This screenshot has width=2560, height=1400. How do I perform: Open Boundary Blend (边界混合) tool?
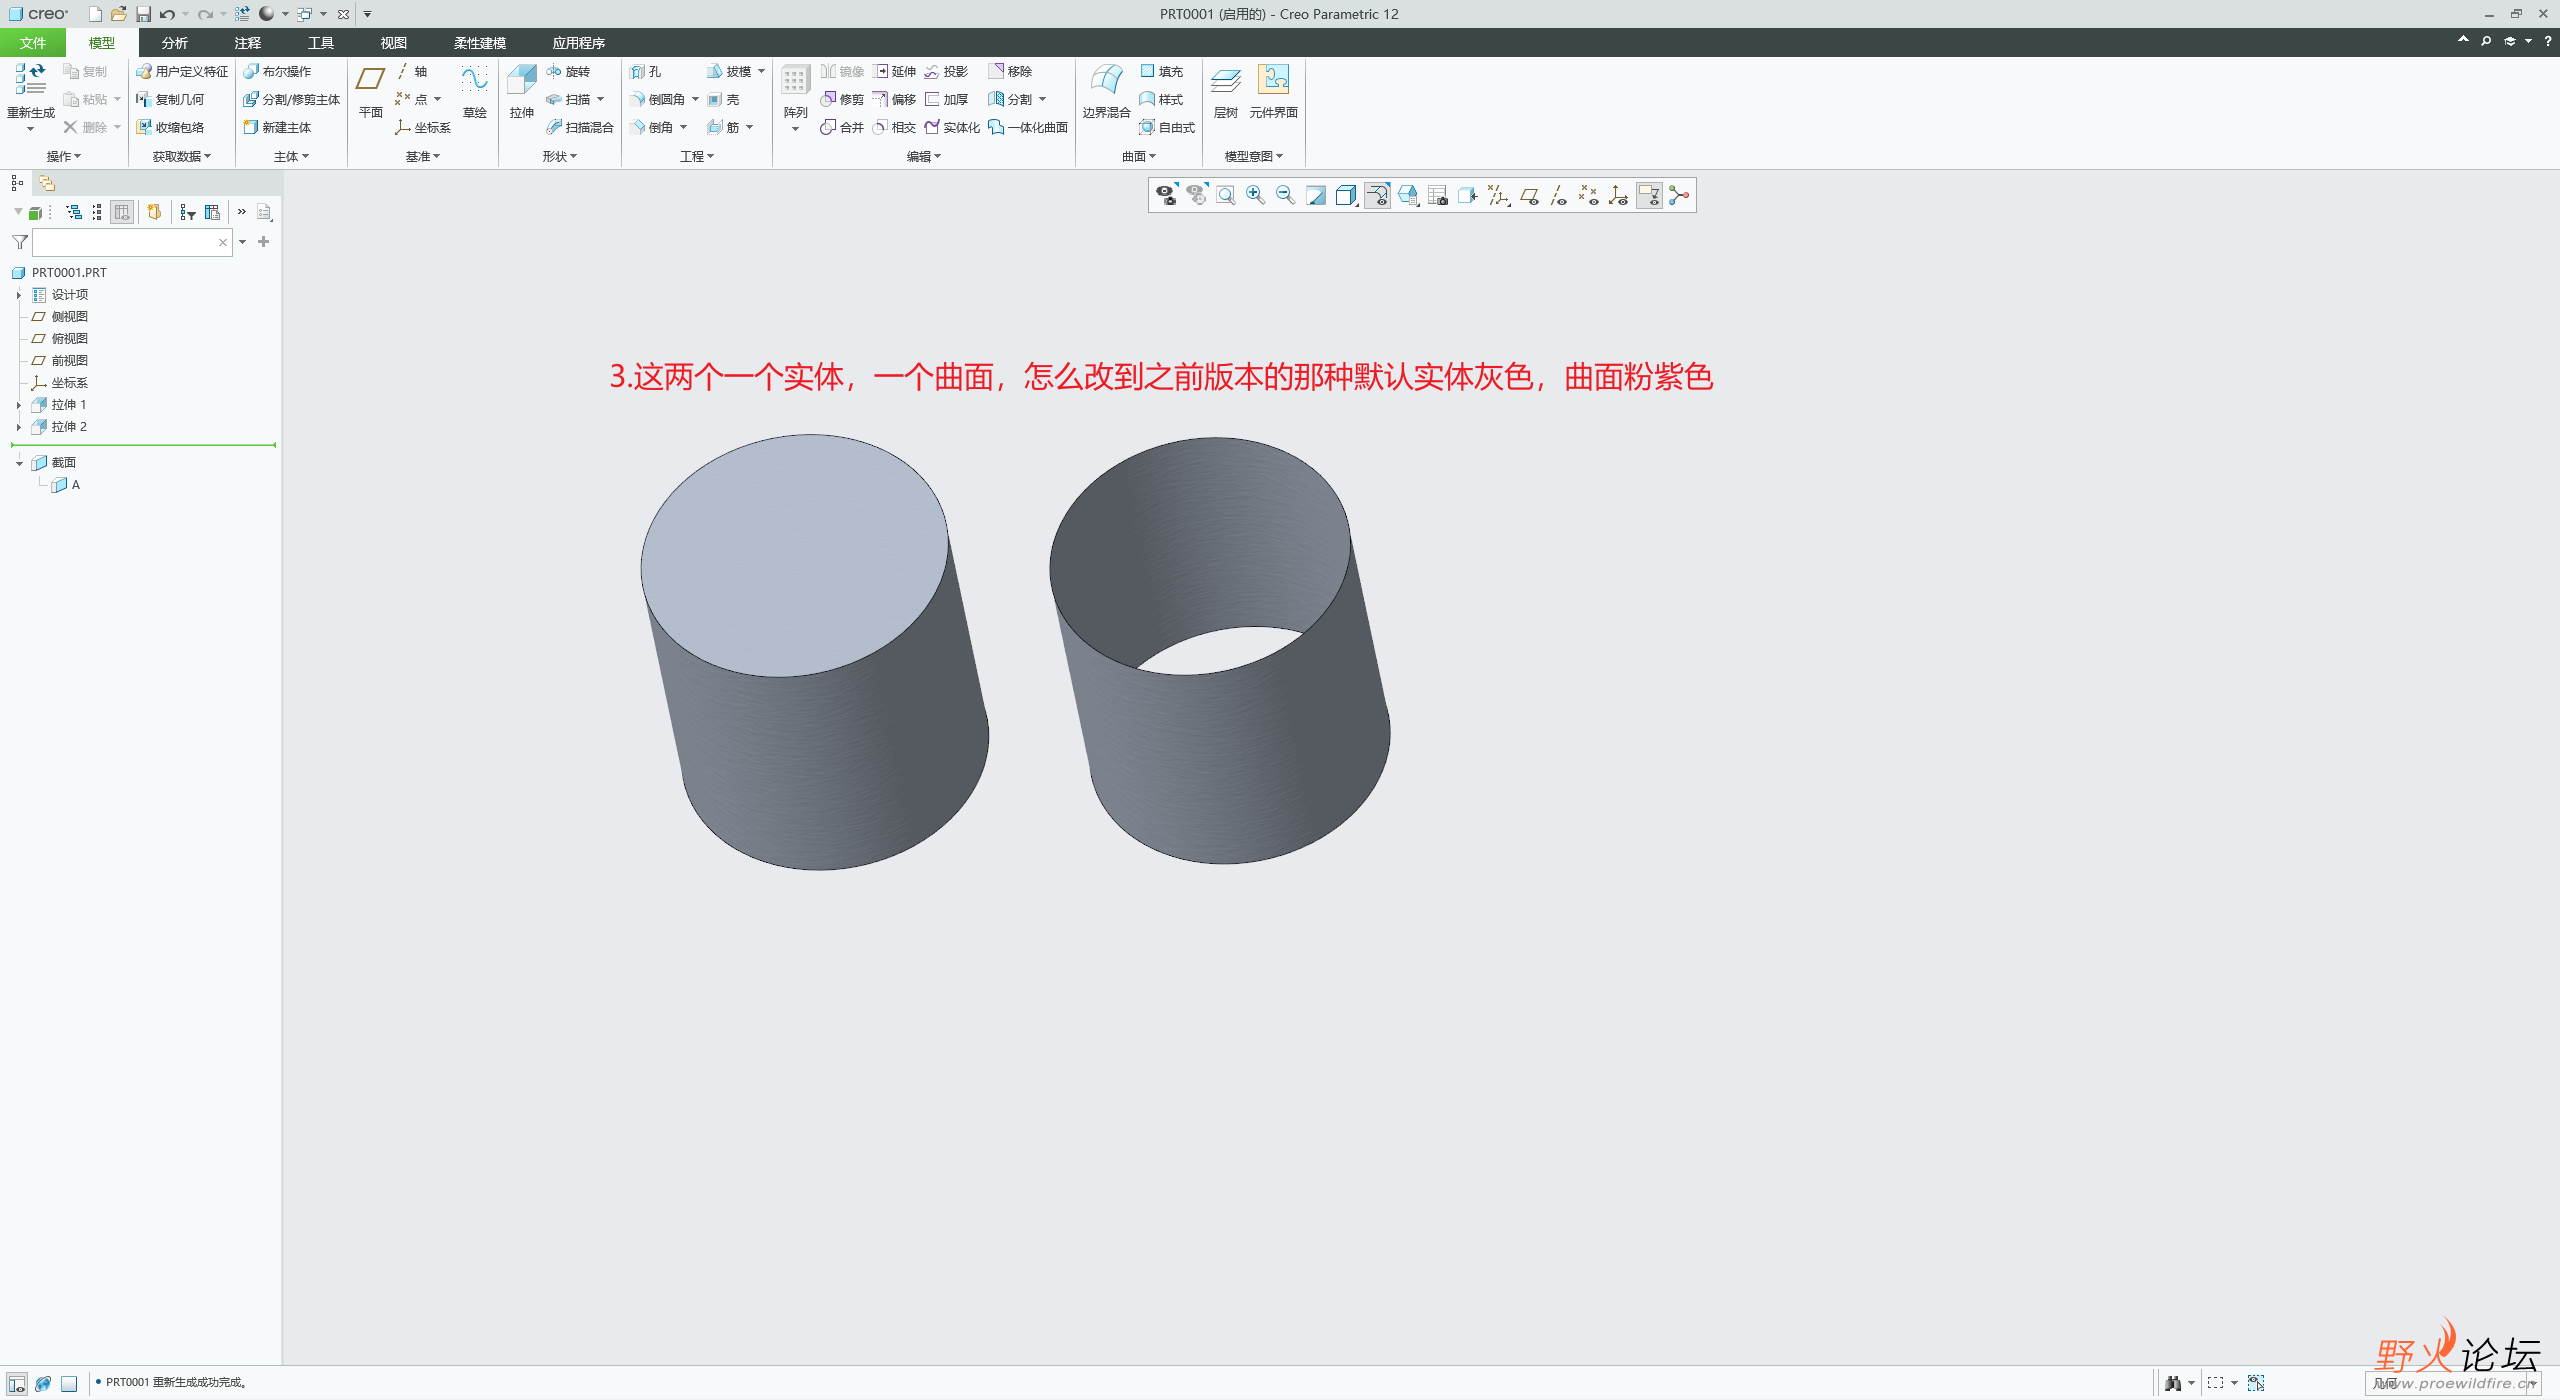1106,92
